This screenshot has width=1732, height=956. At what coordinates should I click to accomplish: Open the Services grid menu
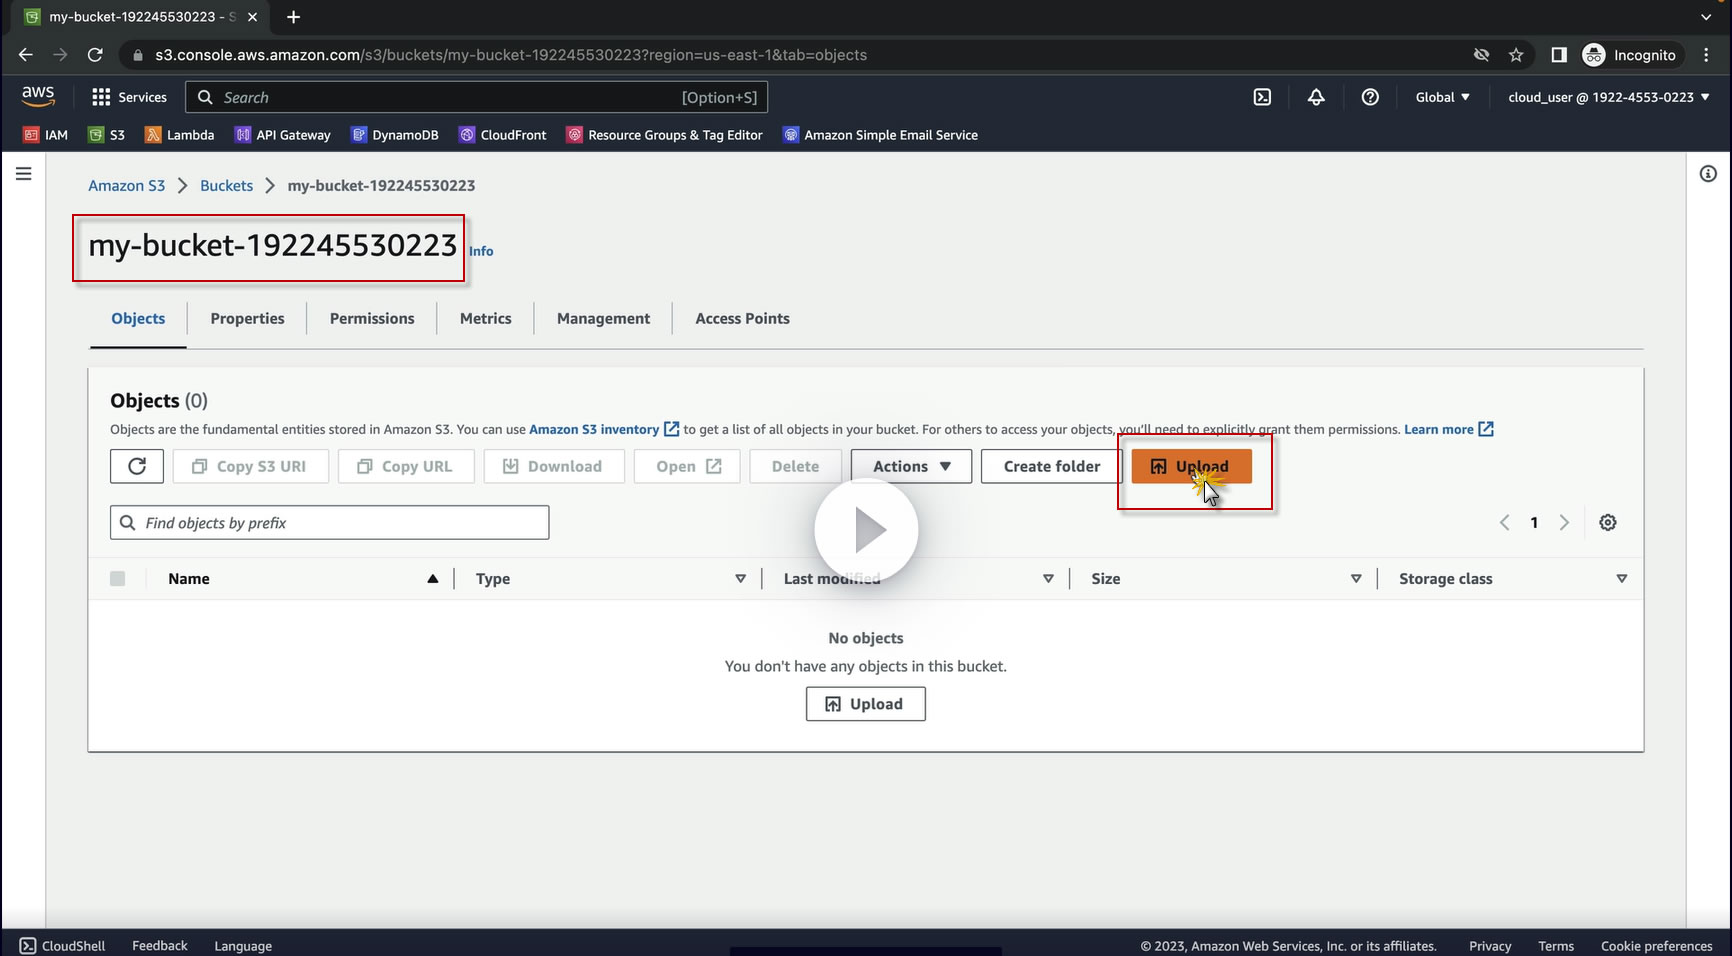pos(129,97)
